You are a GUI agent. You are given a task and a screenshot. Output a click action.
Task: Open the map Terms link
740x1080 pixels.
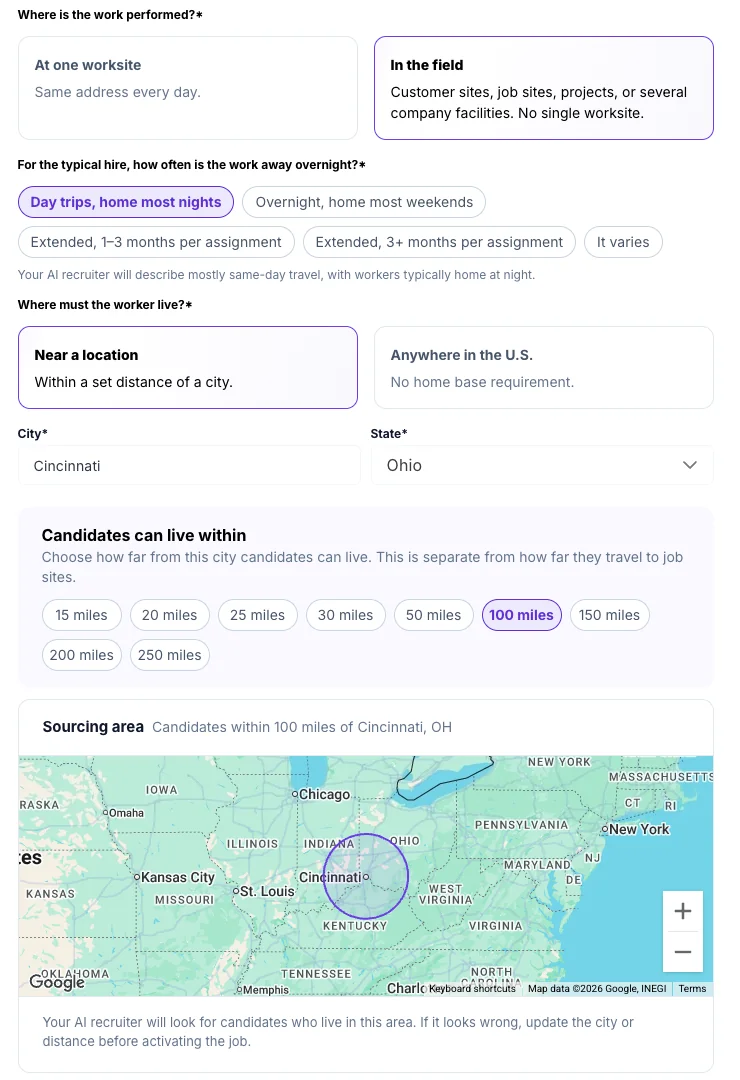pyautogui.click(x=692, y=988)
